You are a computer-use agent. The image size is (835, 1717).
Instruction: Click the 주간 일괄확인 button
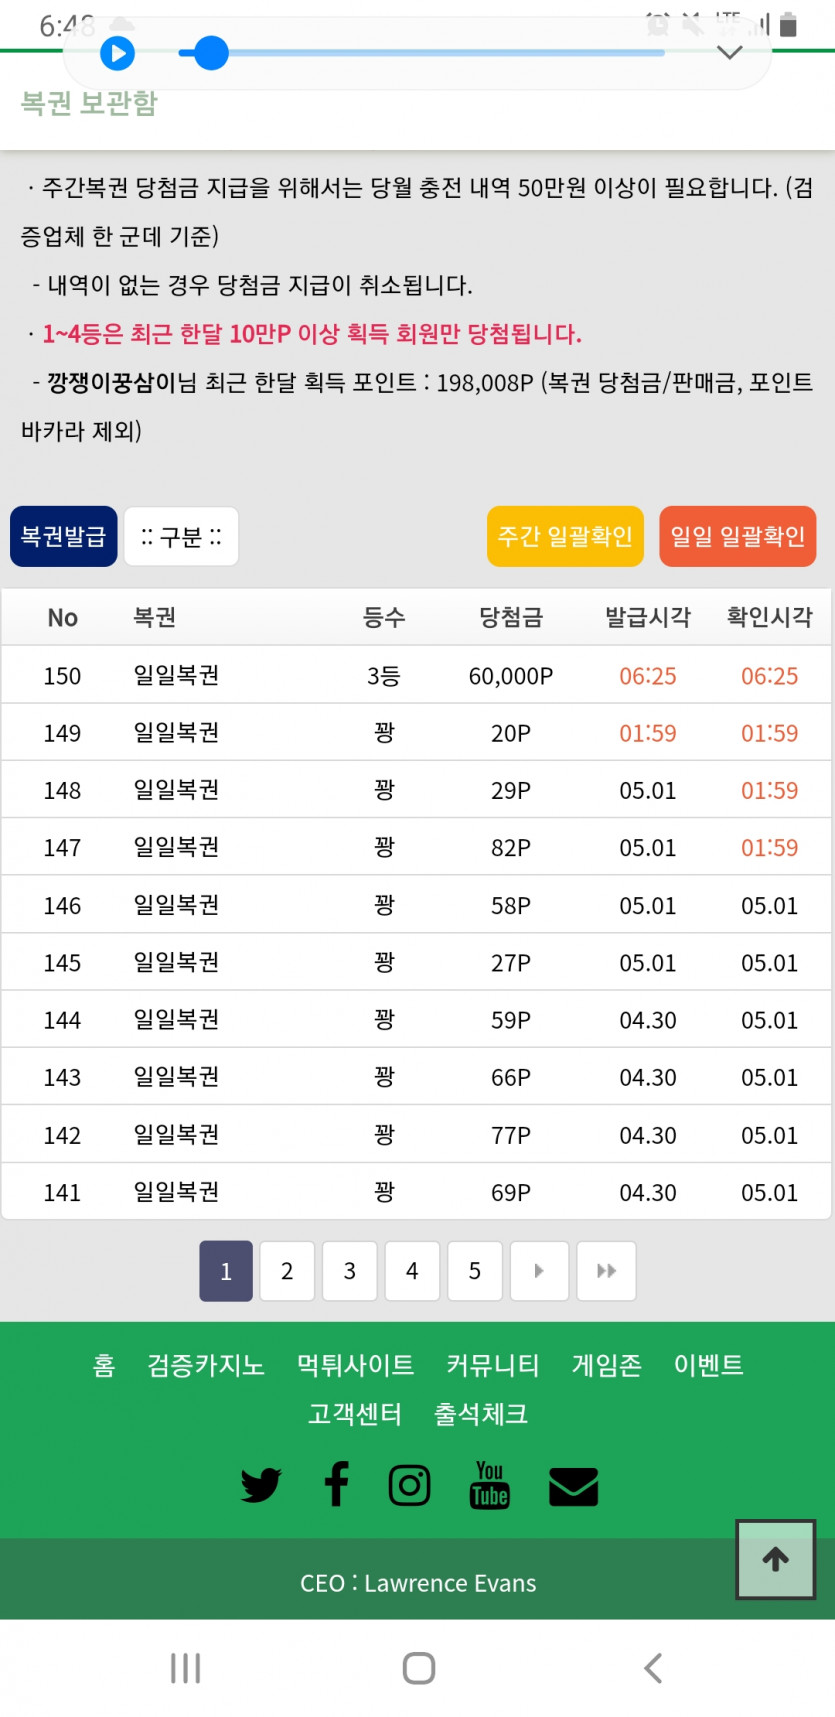coord(565,537)
